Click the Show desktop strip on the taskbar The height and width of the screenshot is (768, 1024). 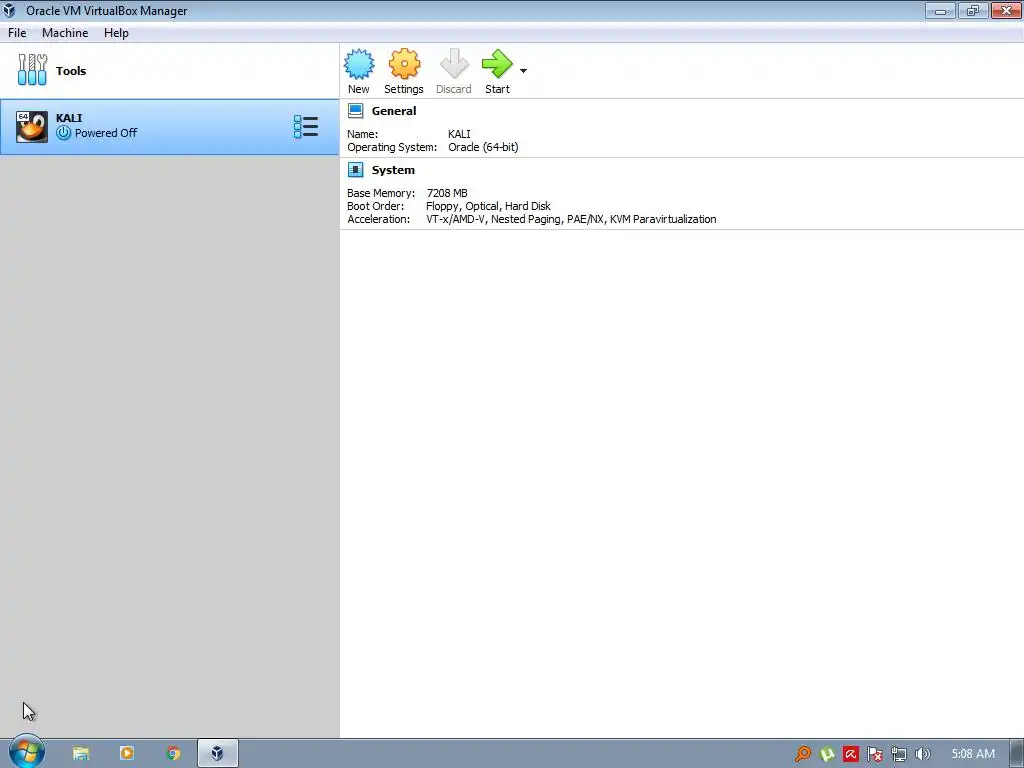[1017, 754]
